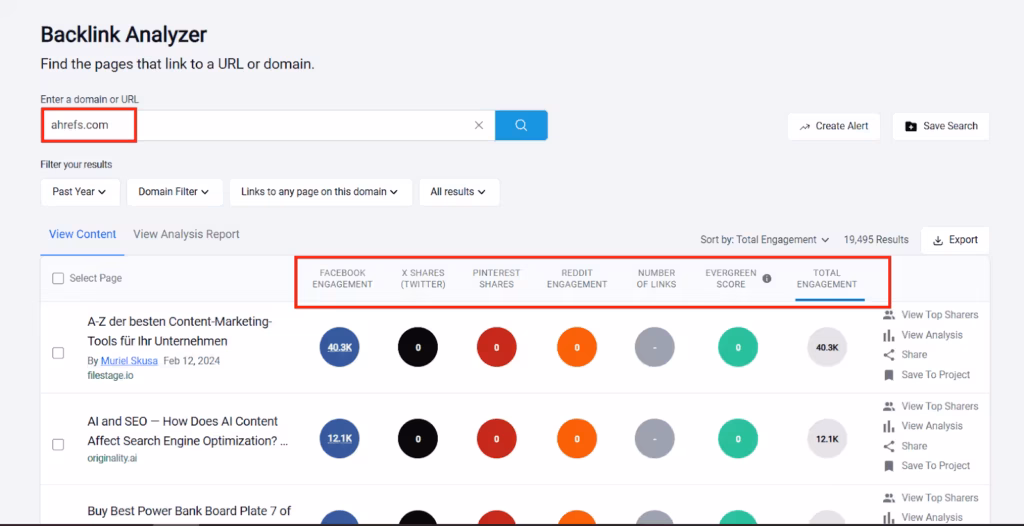Open the Domain Filter dropdown

pos(174,192)
